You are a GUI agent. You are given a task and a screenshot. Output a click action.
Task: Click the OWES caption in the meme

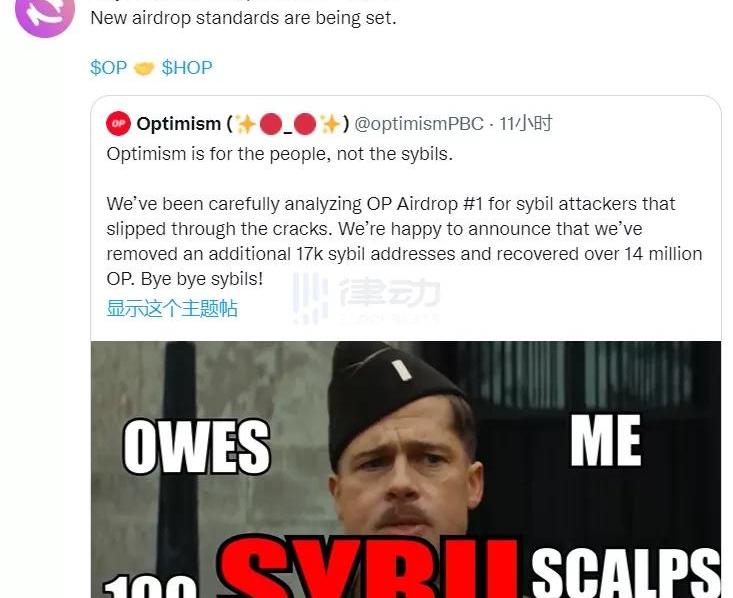point(196,447)
